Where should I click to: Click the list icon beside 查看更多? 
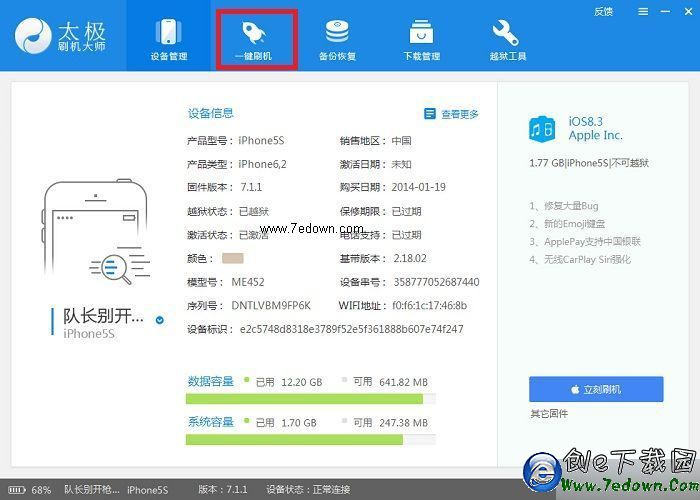(429, 114)
